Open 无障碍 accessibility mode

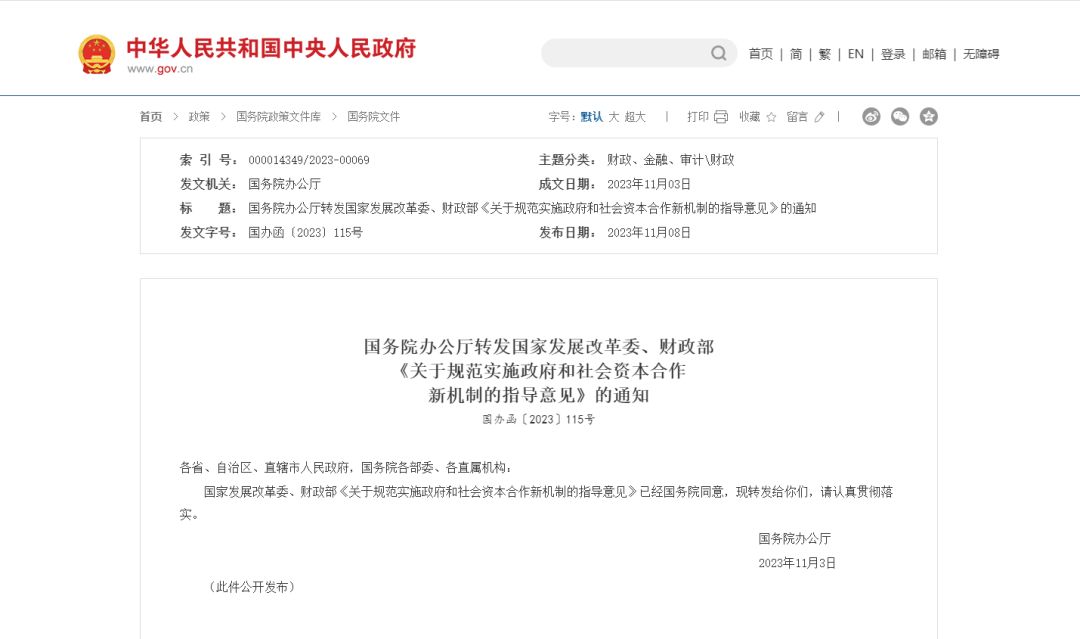coord(981,54)
